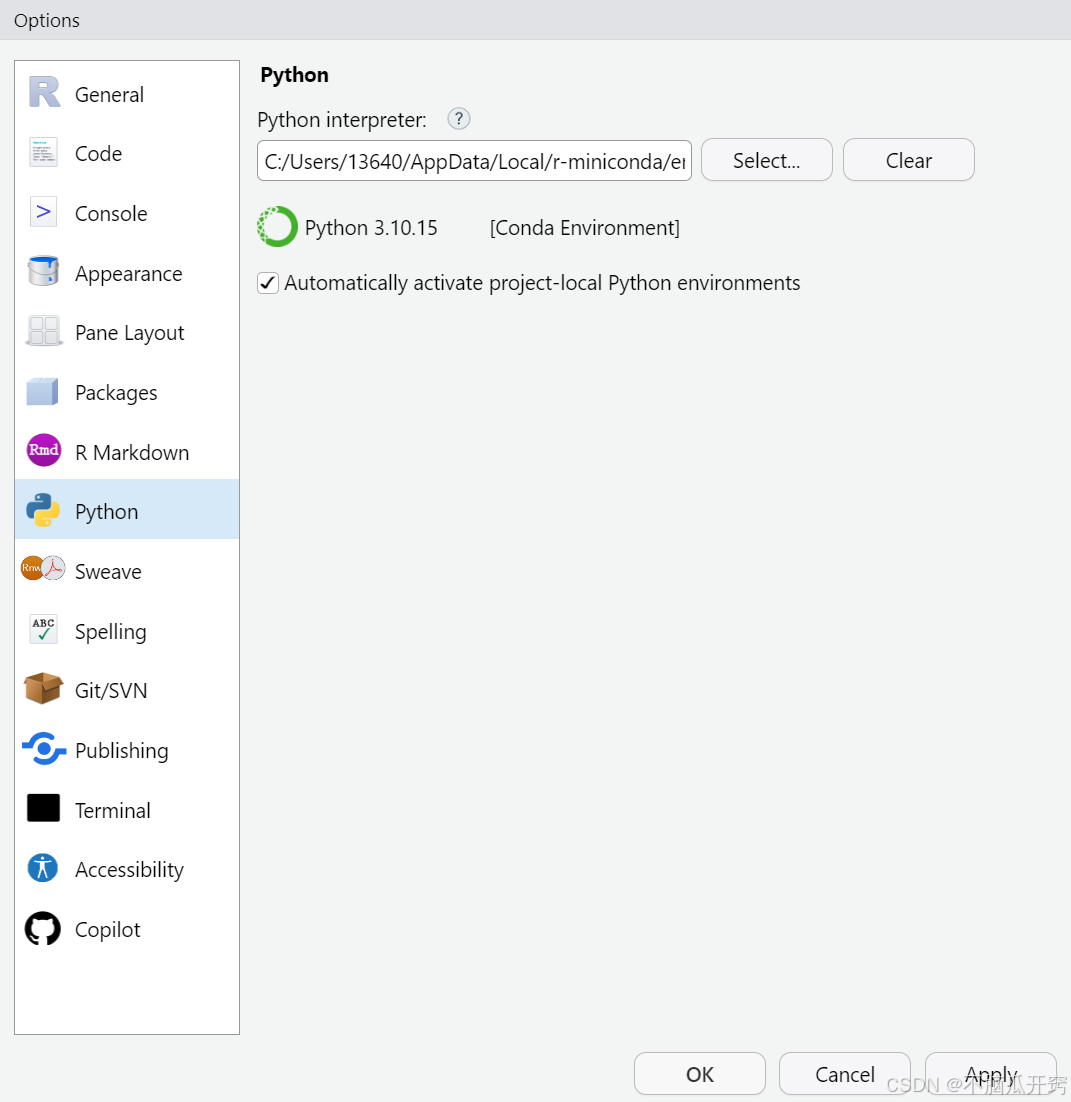This screenshot has width=1071, height=1102.
Task: Open Terminal options label
Action: click(112, 810)
